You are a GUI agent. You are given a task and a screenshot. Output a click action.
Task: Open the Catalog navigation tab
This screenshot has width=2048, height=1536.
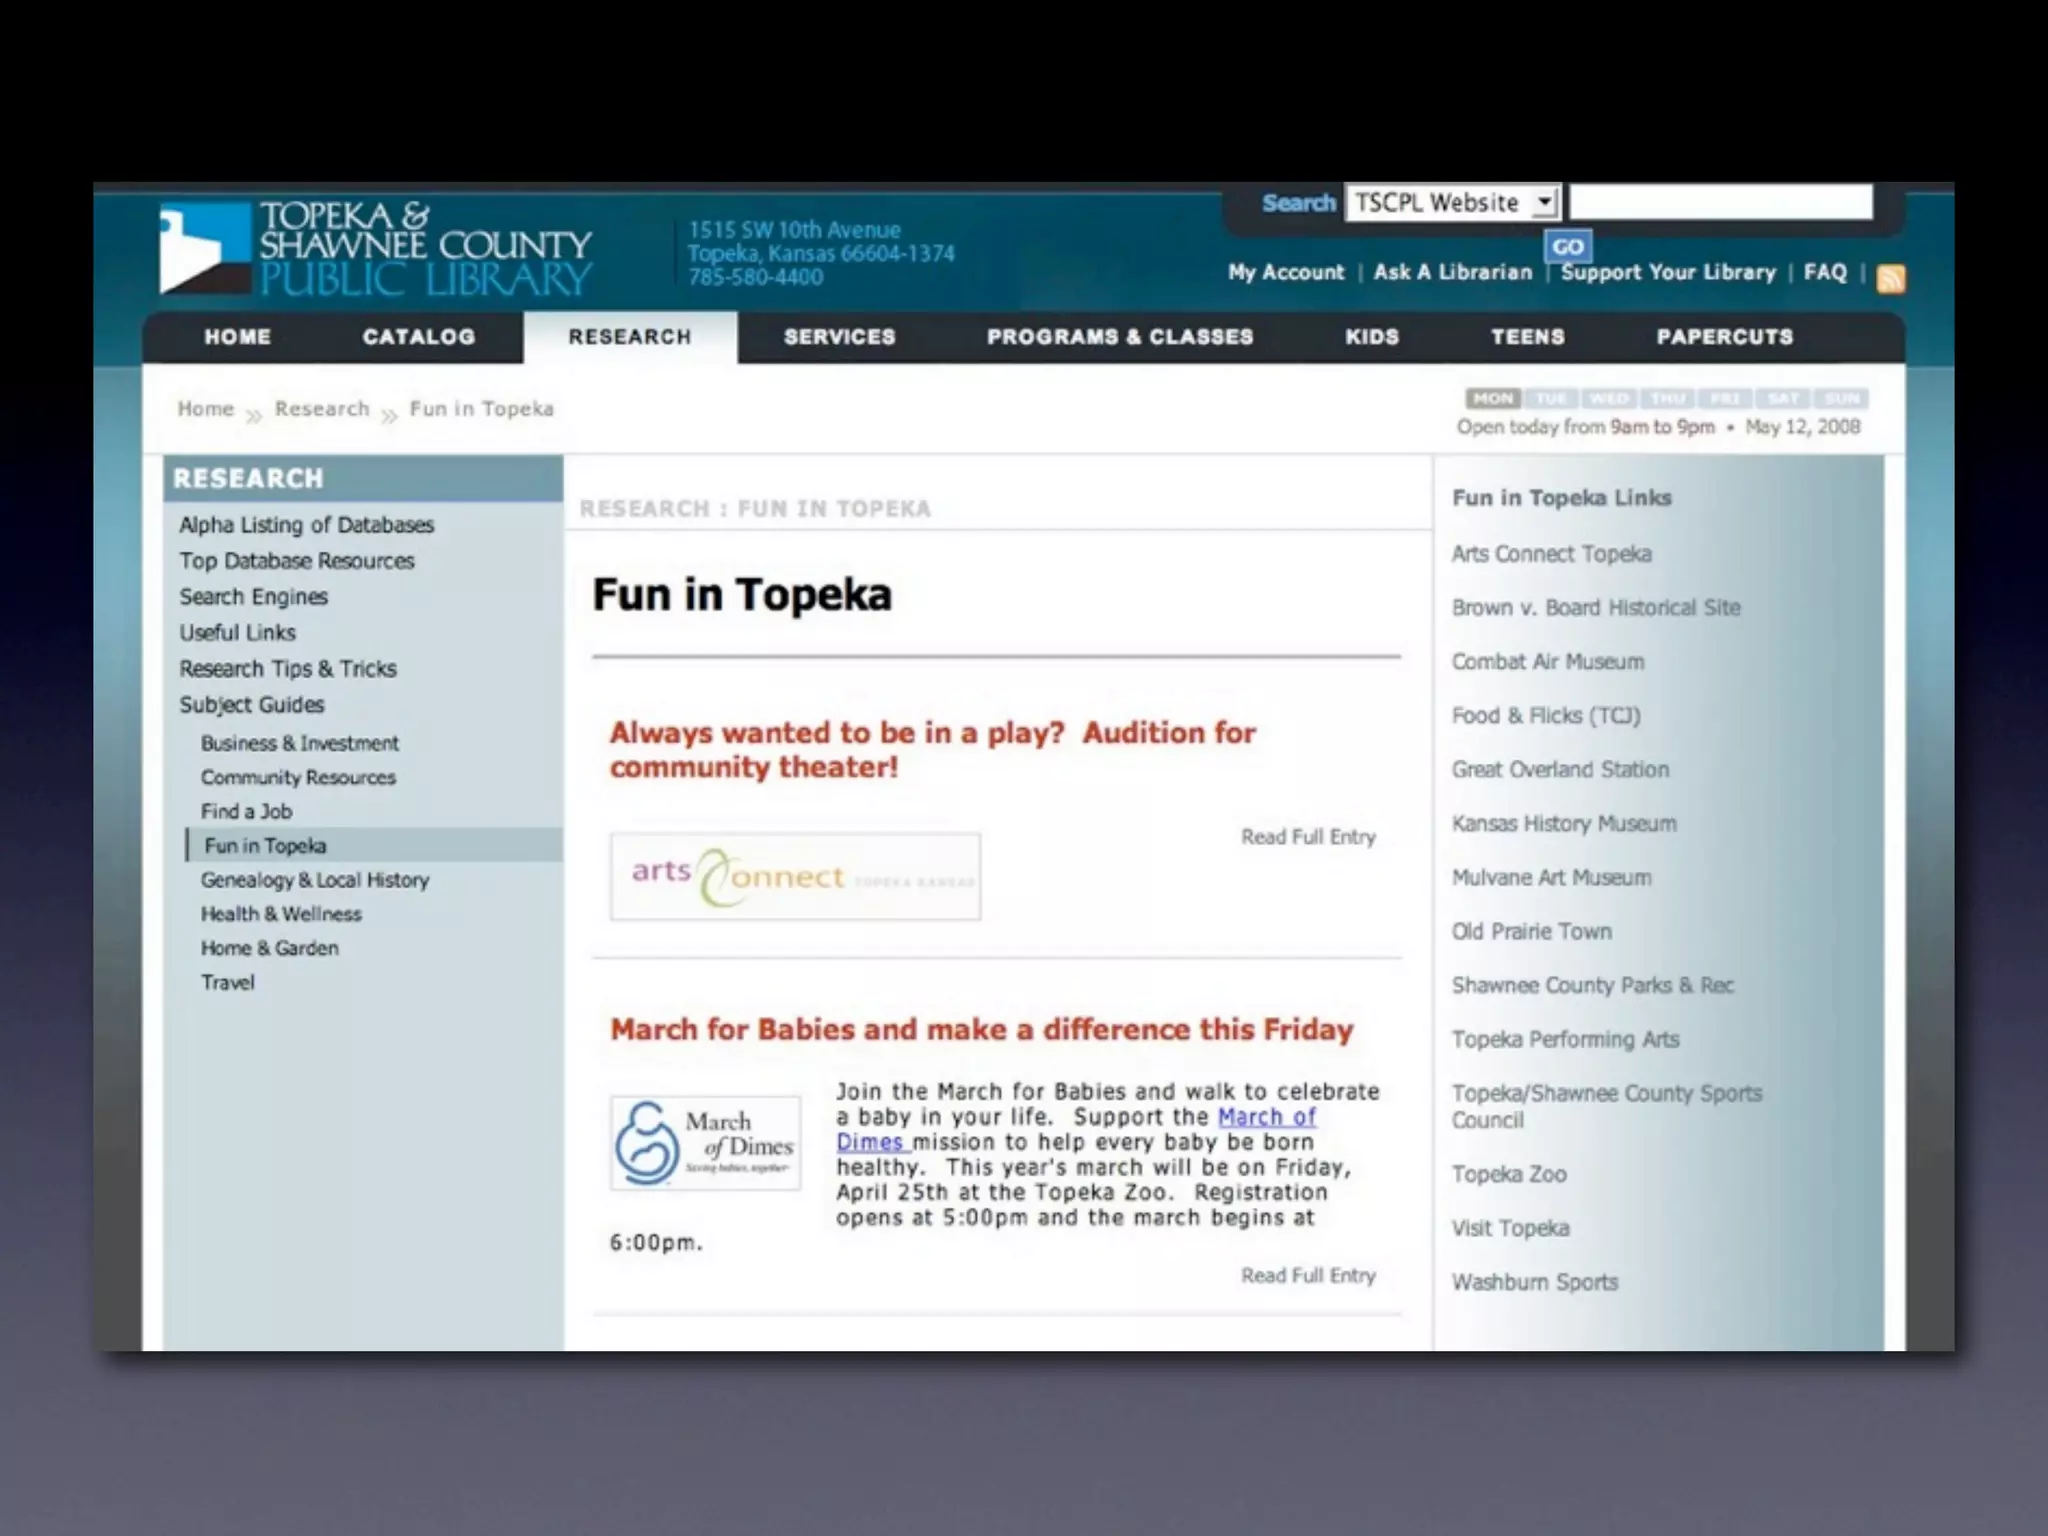tap(418, 337)
